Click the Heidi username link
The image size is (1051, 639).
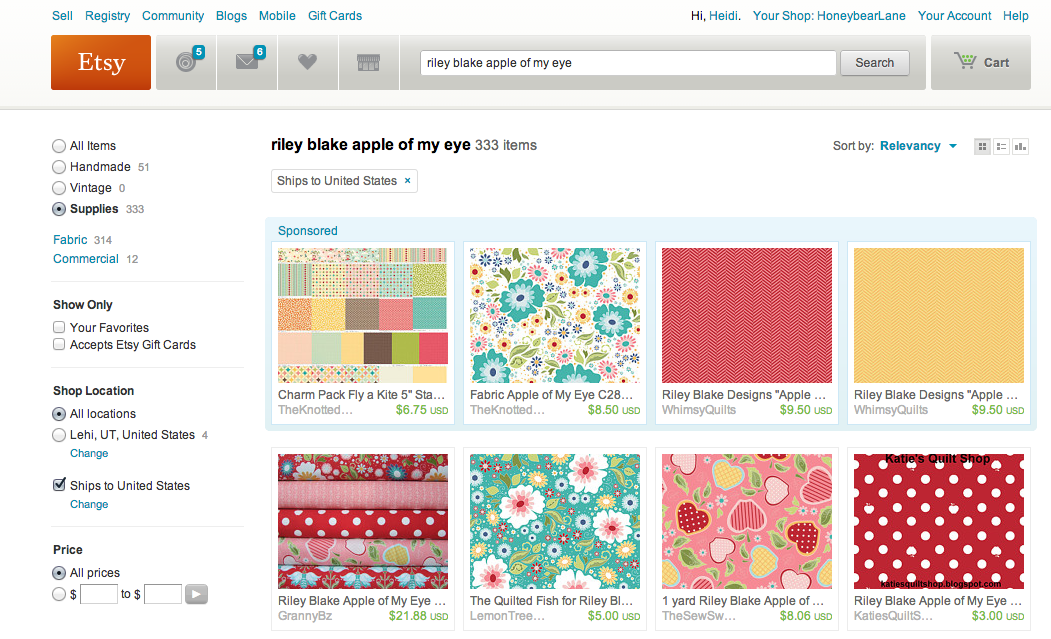(x=723, y=15)
